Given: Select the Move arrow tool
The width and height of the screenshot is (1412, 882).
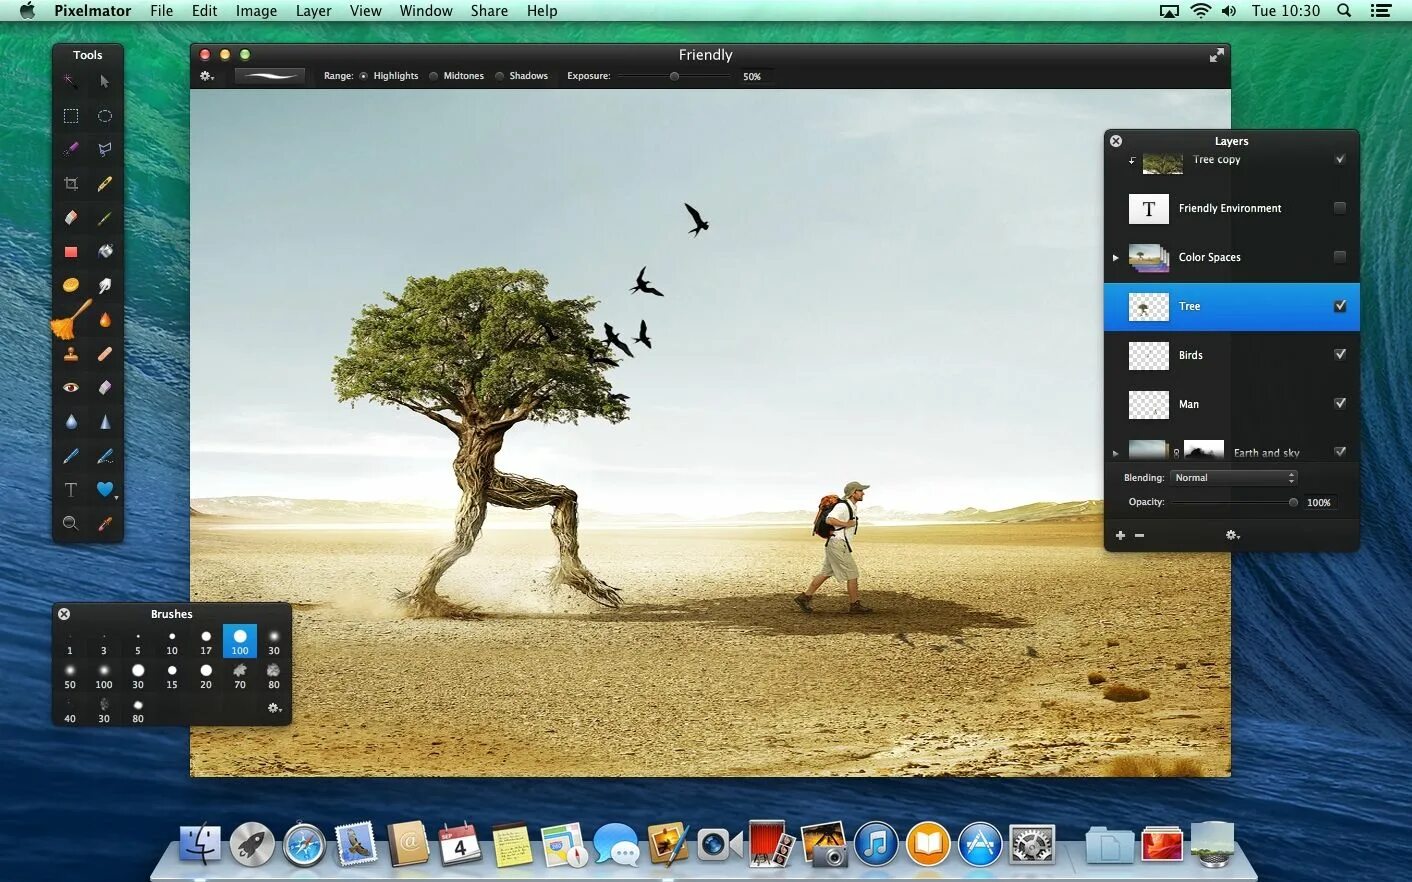Looking at the screenshot, I should (104, 81).
